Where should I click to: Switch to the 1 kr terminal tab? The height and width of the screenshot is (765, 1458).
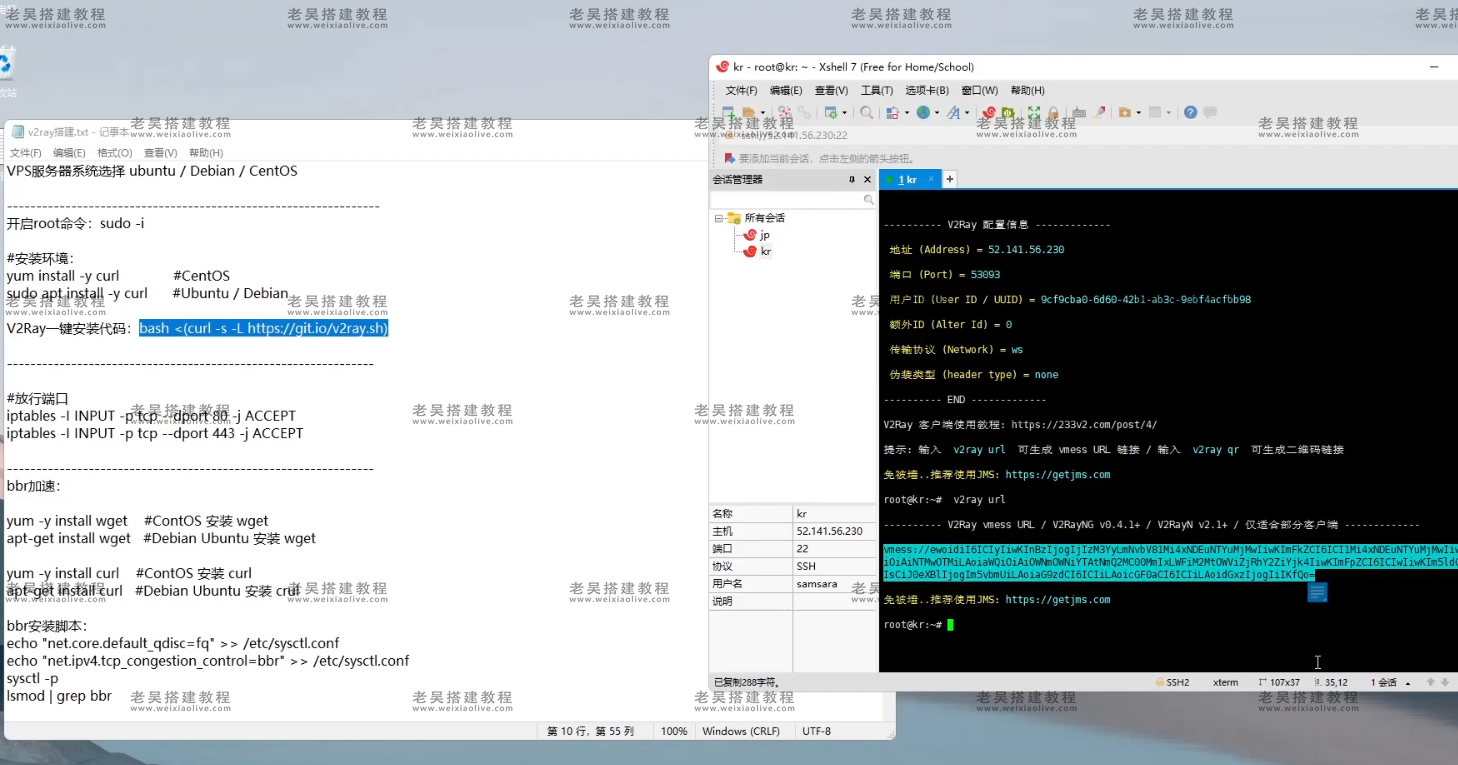click(x=907, y=180)
